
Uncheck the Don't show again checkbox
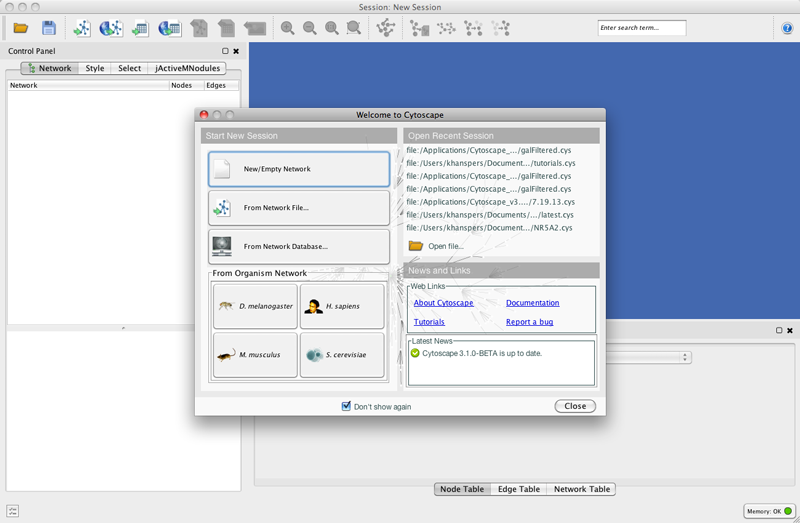pos(346,406)
